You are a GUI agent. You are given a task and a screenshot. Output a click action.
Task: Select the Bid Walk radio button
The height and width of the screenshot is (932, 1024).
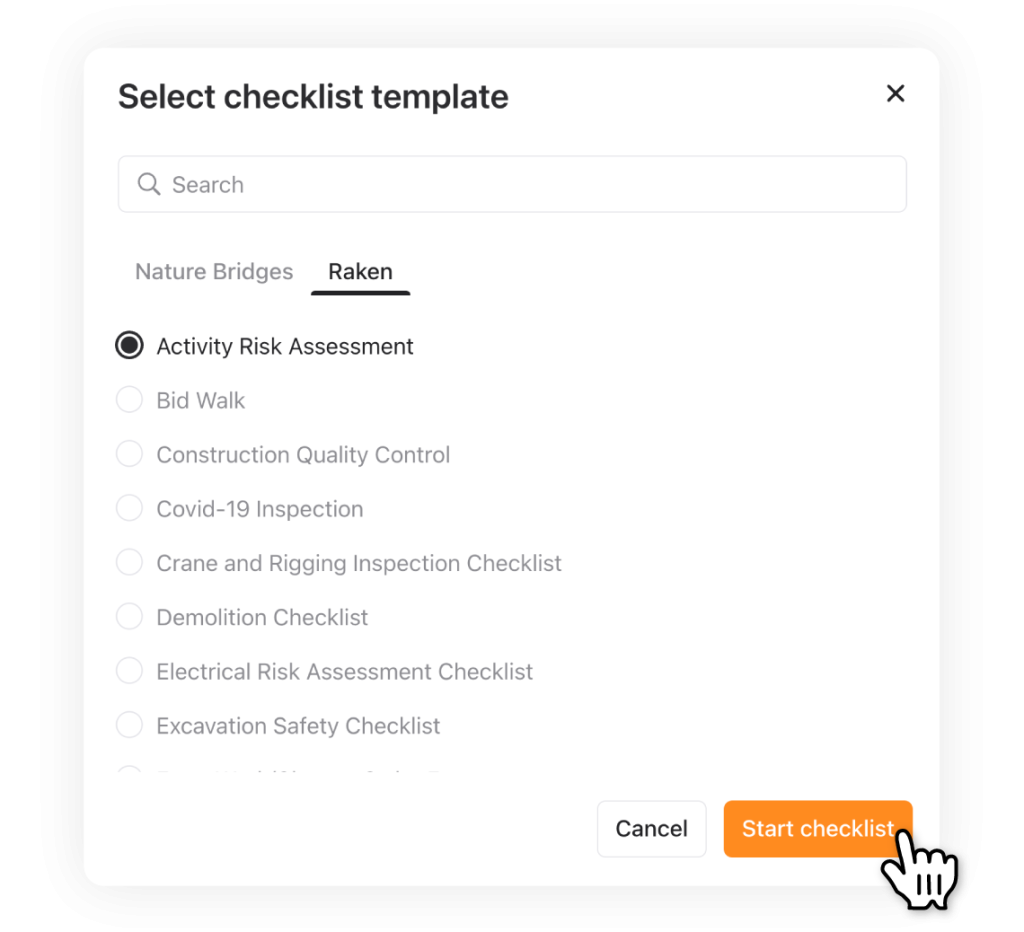(129, 400)
